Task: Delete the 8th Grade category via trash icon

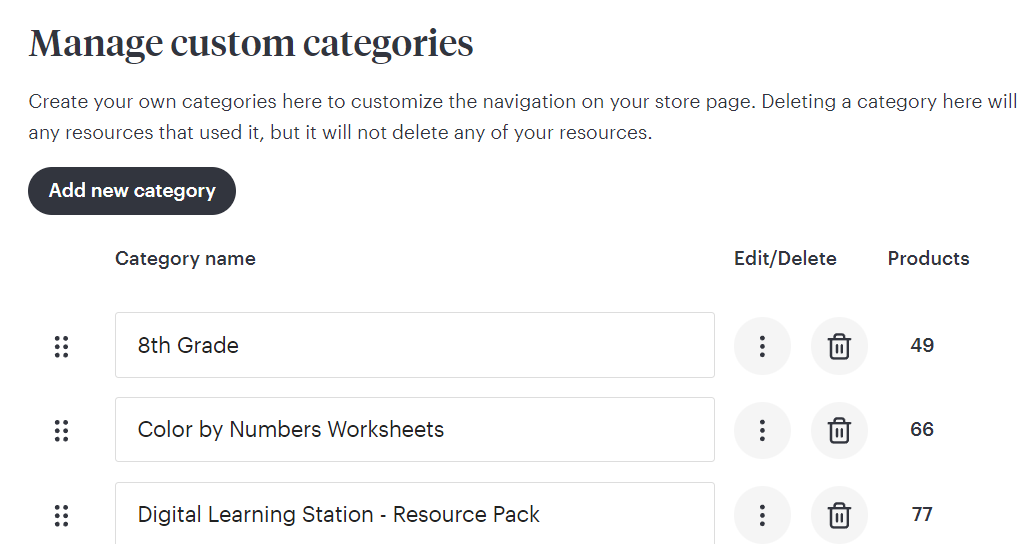Action: pos(839,346)
